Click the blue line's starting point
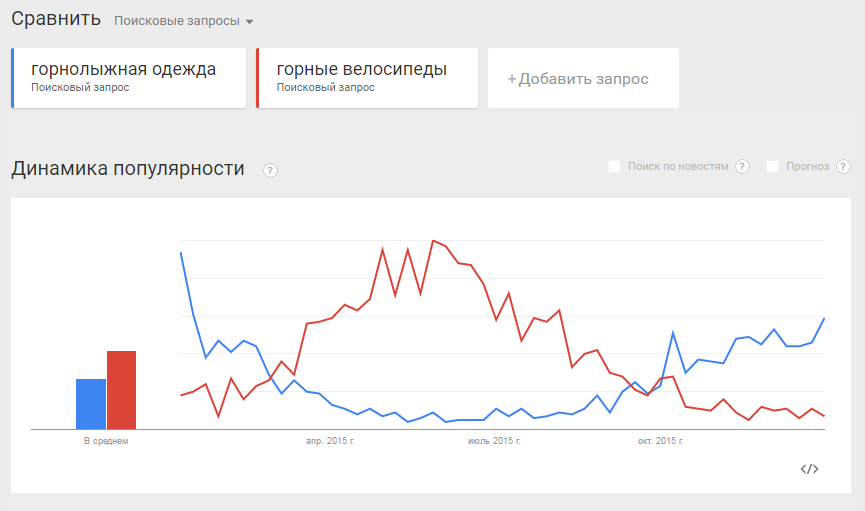This screenshot has height=511, width=865. click(x=181, y=252)
